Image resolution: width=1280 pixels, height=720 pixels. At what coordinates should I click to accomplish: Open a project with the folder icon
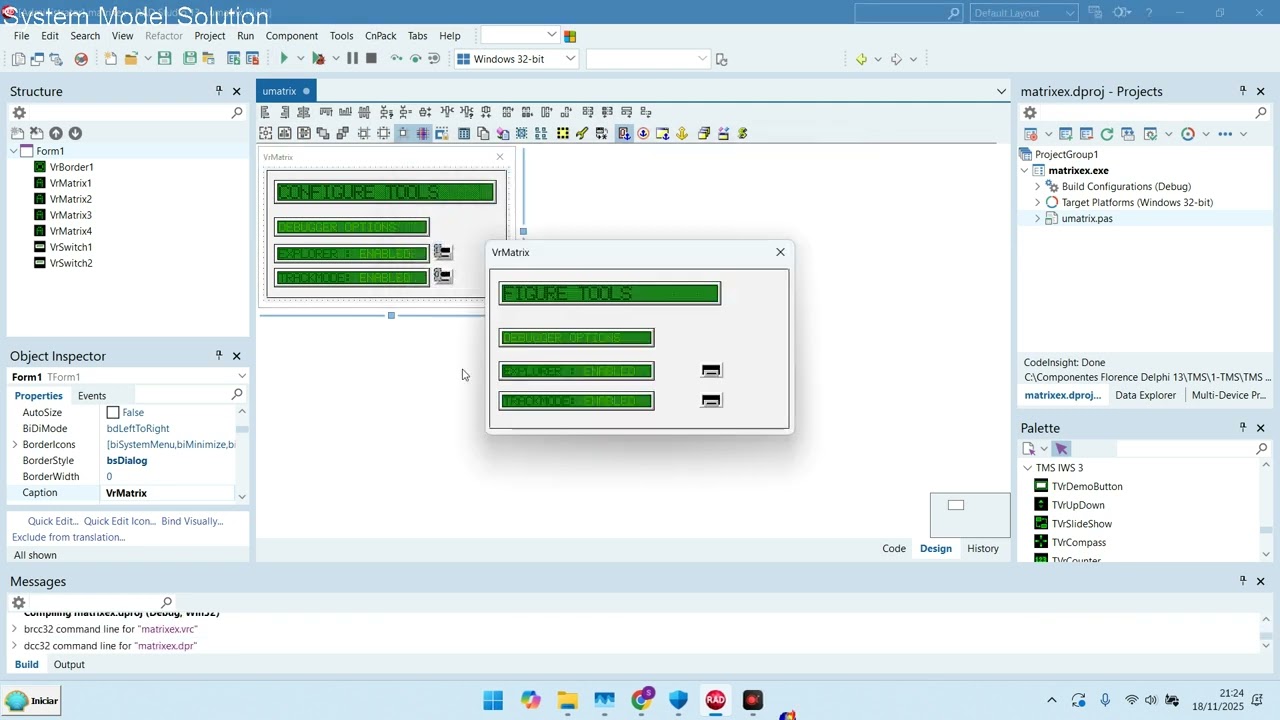click(131, 59)
